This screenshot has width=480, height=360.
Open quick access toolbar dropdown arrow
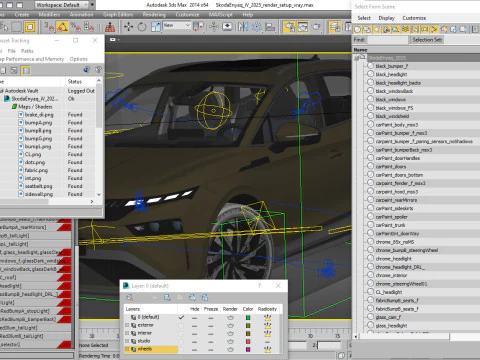[x=92, y=5]
